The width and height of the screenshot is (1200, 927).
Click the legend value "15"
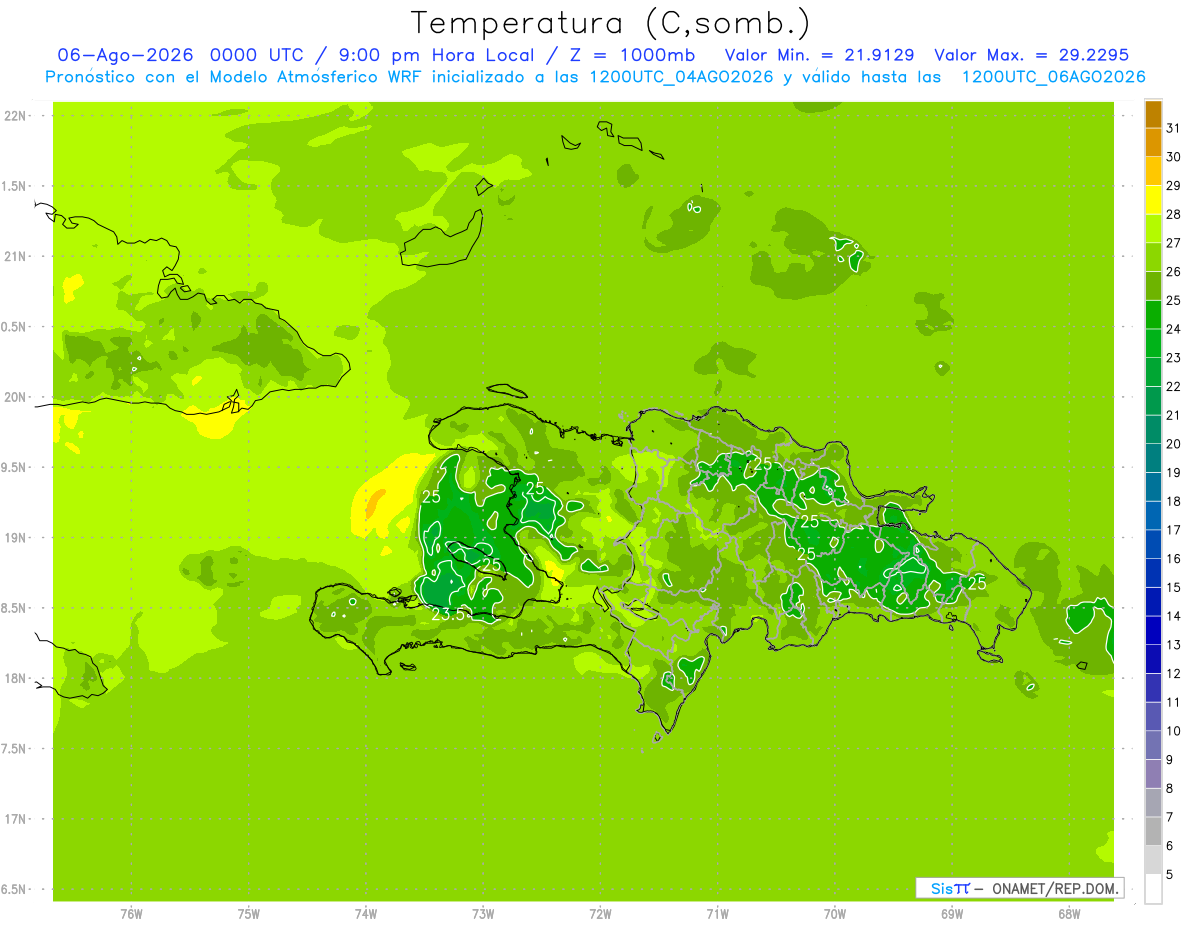pyautogui.click(x=1173, y=587)
